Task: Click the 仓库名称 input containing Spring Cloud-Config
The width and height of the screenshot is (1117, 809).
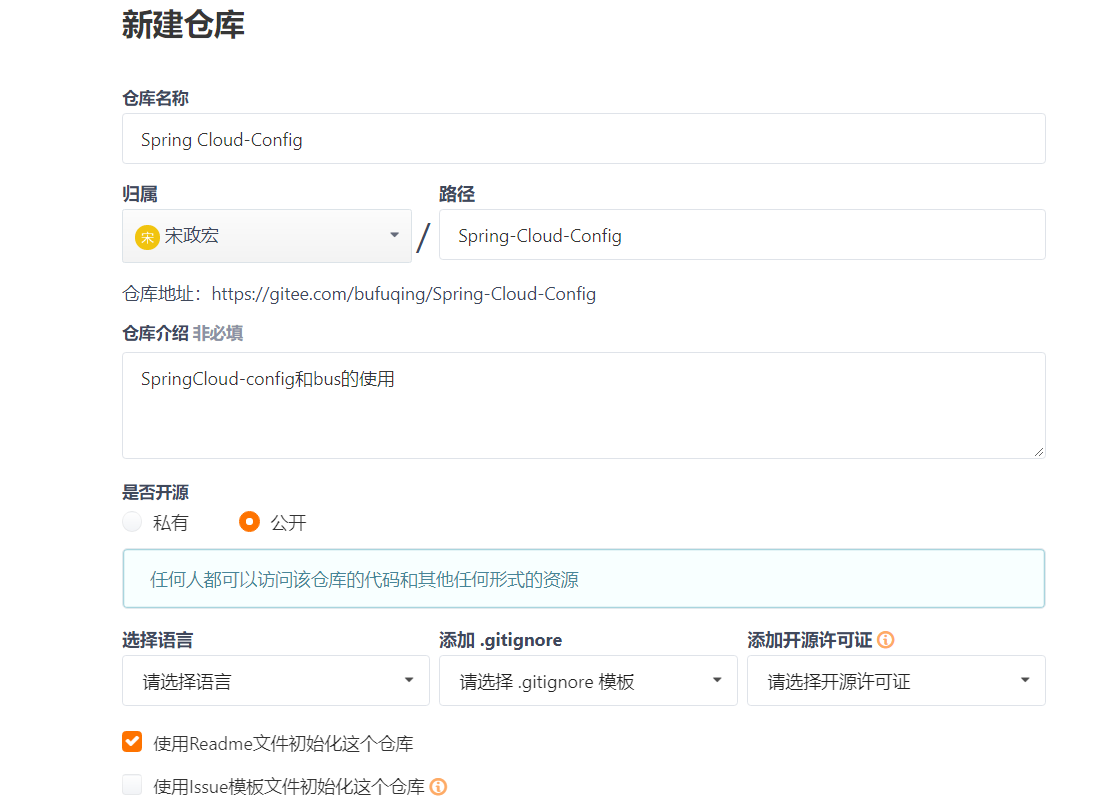Action: pos(583,139)
